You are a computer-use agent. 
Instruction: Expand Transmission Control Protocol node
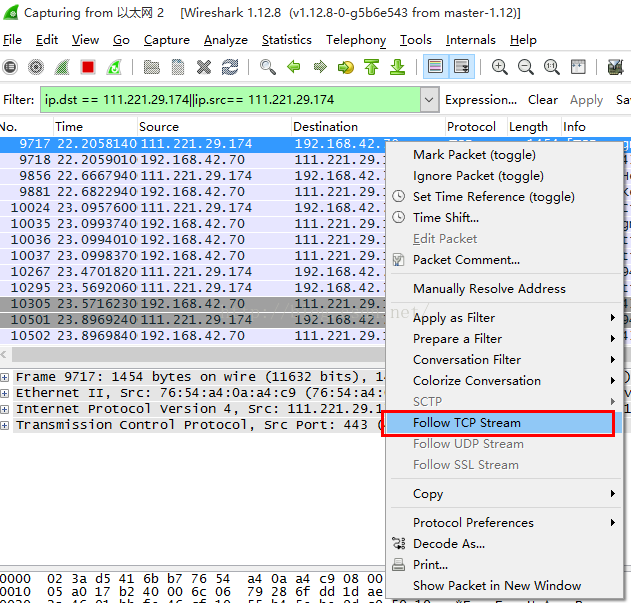pos(4,425)
